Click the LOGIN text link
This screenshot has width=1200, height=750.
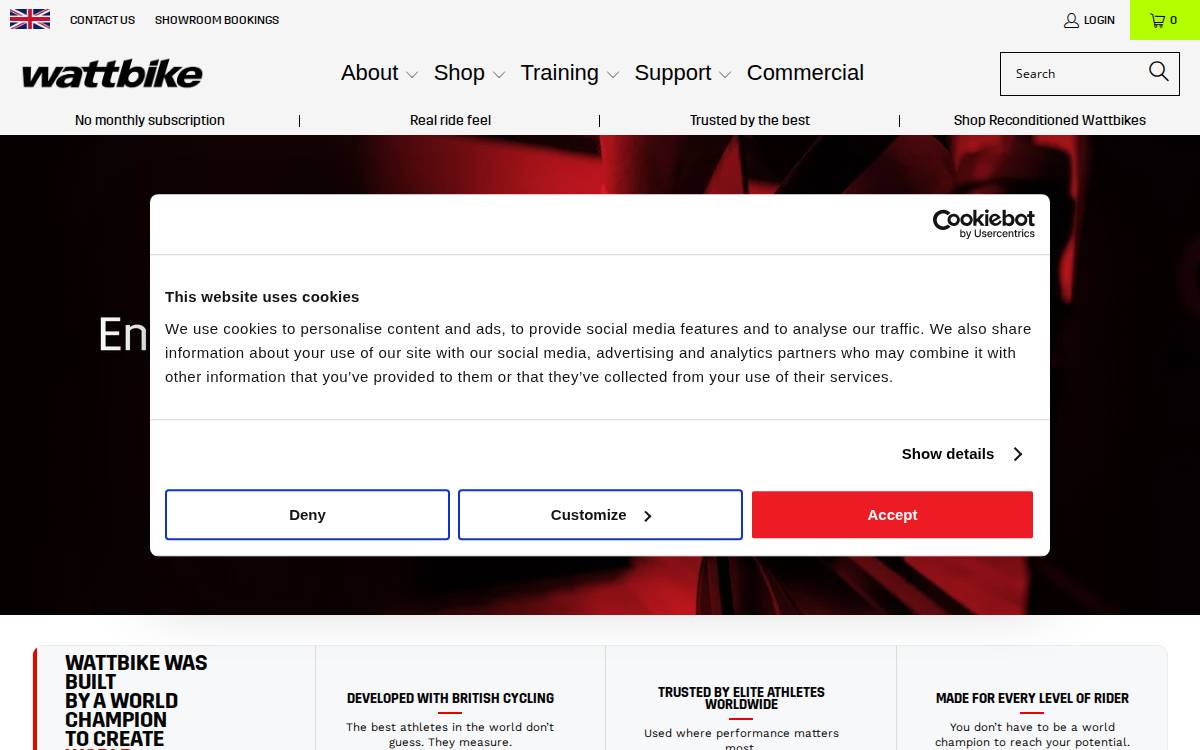click(1099, 20)
